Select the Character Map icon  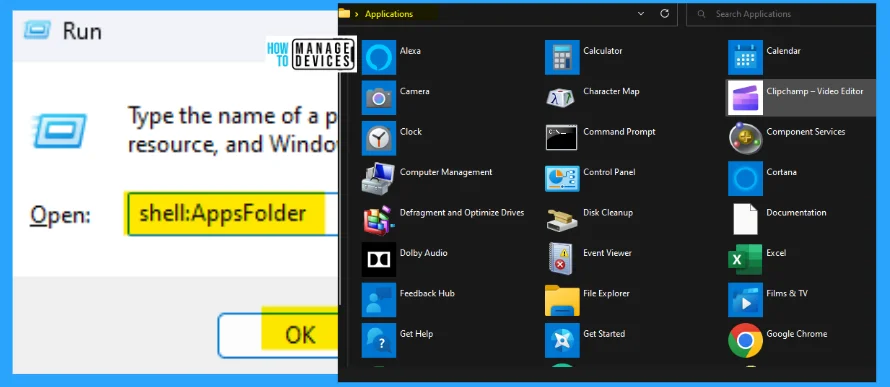pyautogui.click(x=562, y=98)
